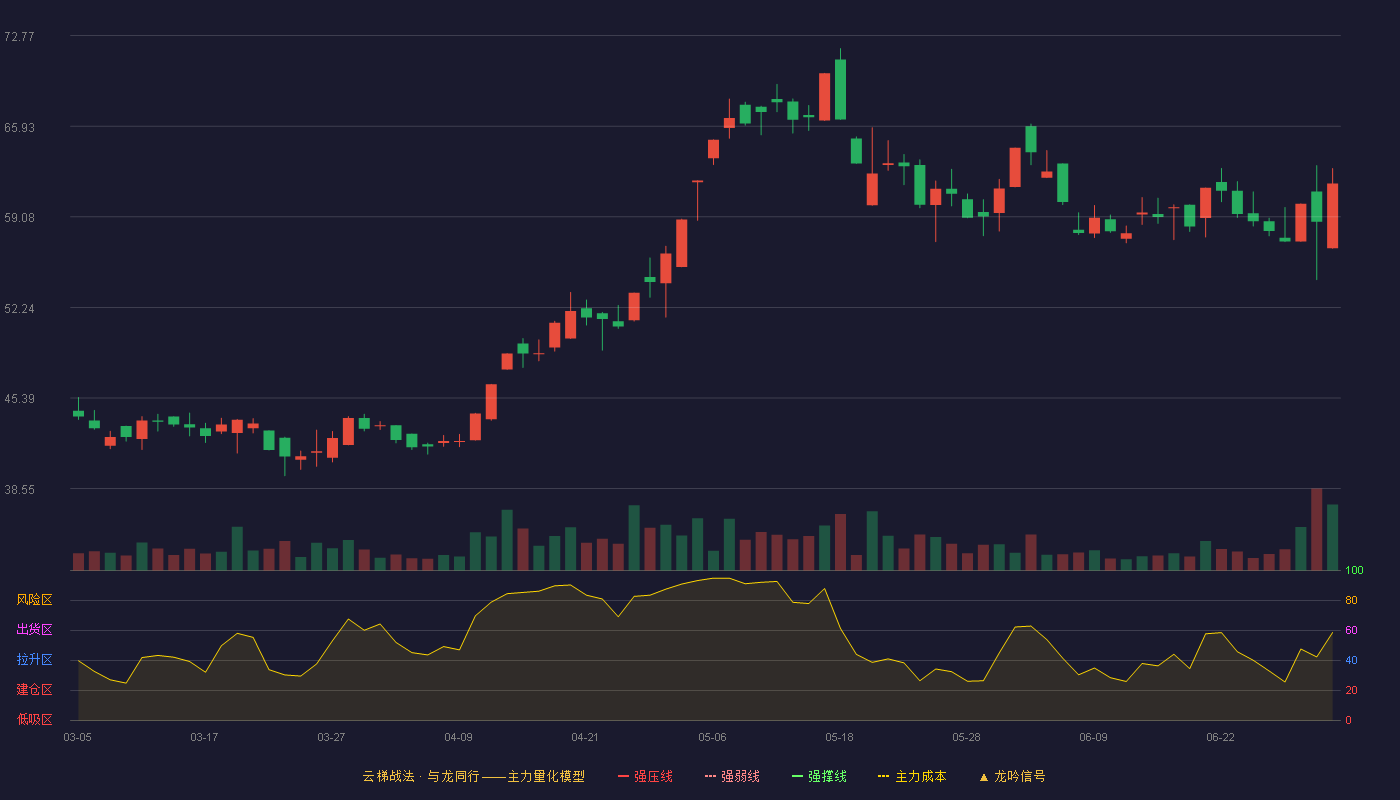Screen dimensions: 1400x800
Task: Click the 低吸区 zone label
Action: coord(34,719)
